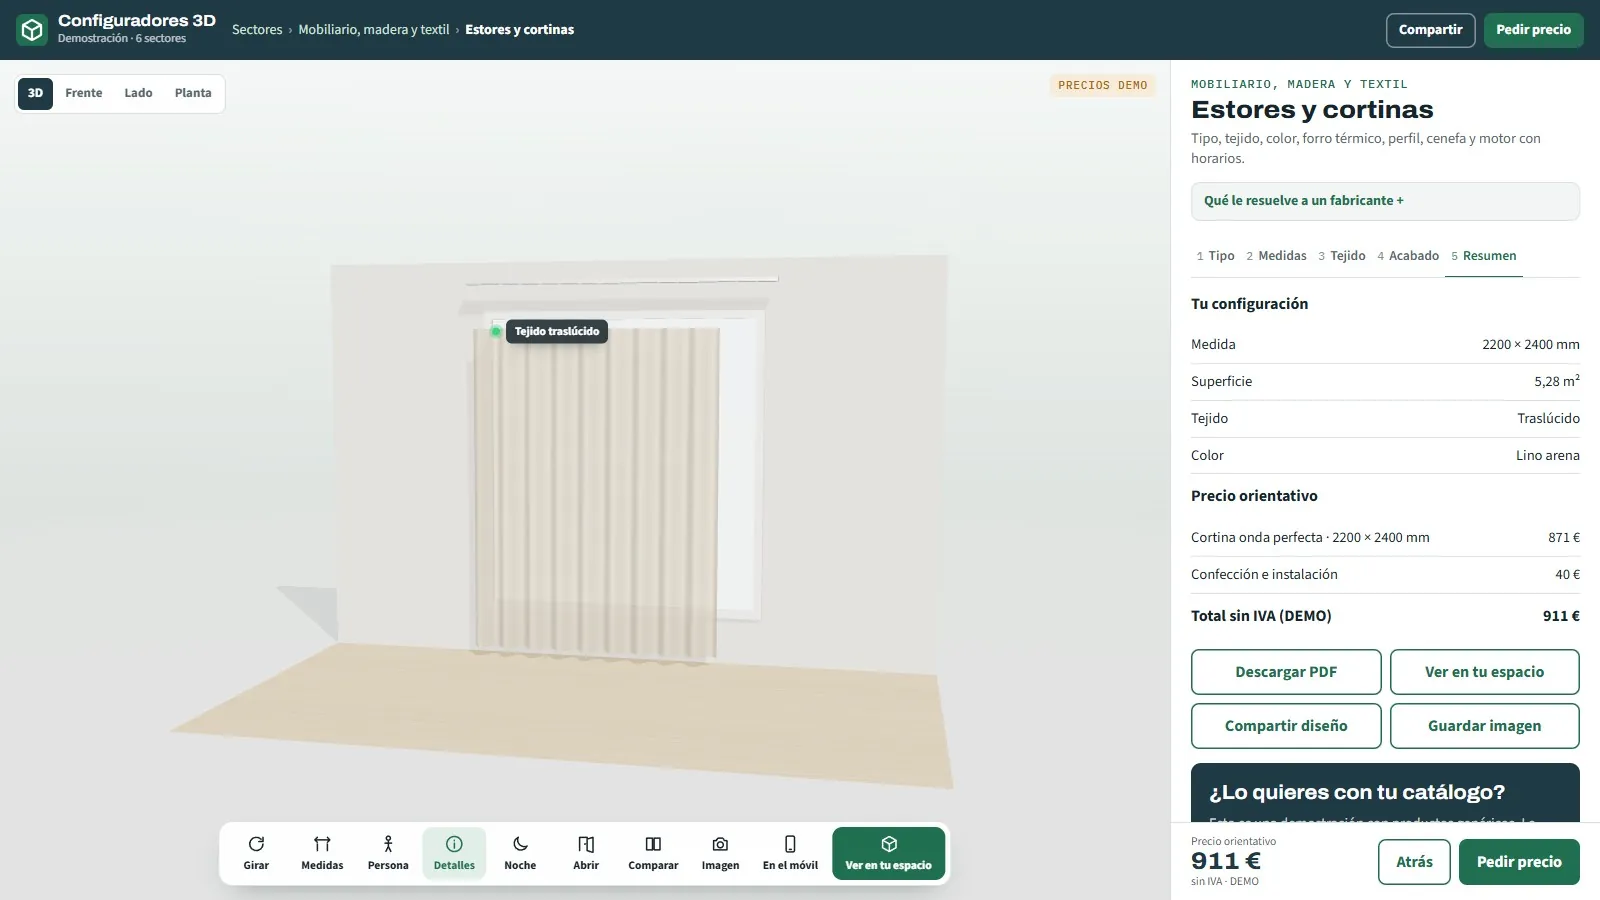Viewport: 1600px width, 900px height.
Task: Click bottom Pedir precio button
Action: [x=1519, y=862]
